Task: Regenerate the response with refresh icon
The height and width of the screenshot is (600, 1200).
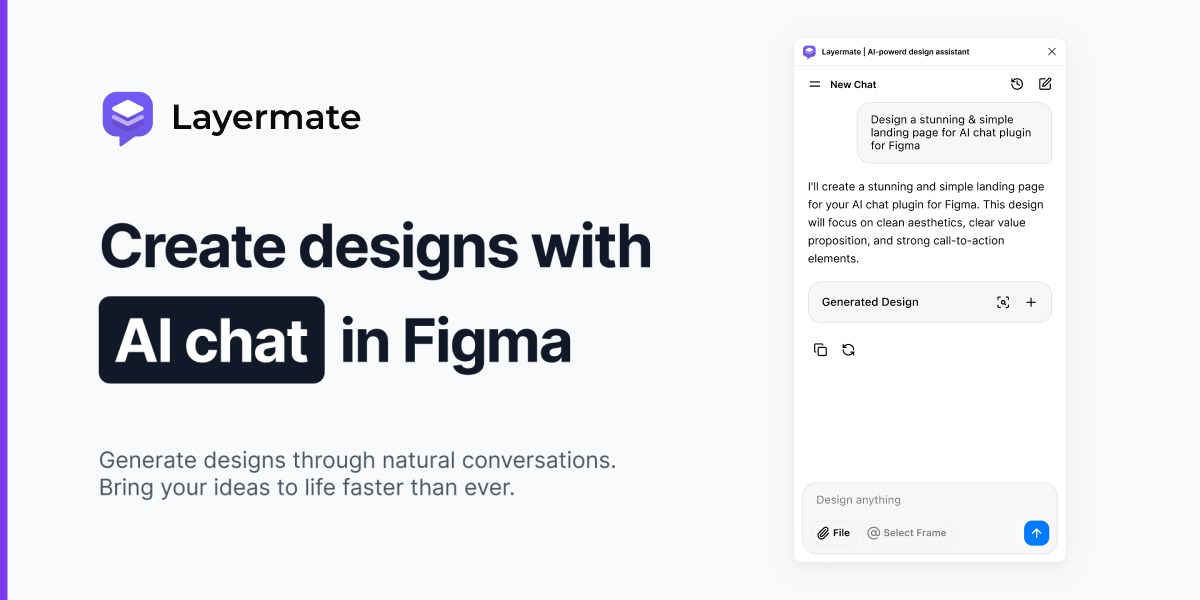Action: tap(848, 350)
